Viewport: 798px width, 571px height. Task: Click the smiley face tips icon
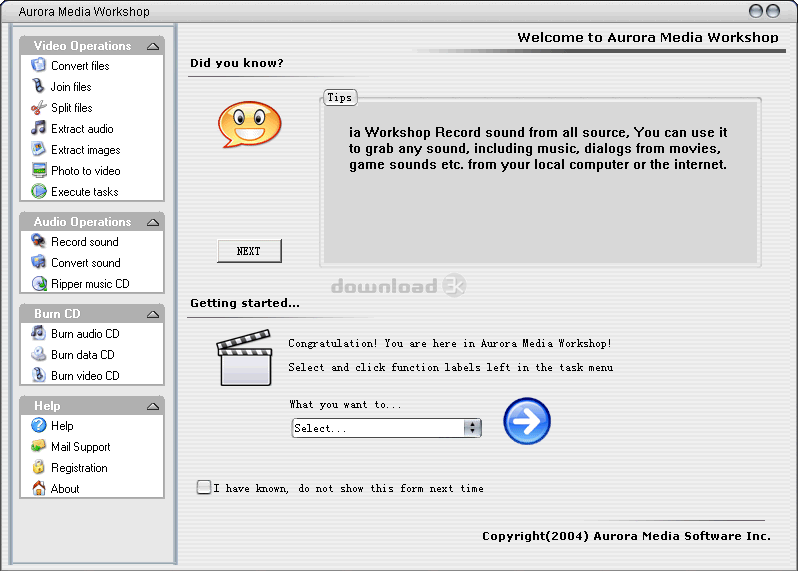coord(249,124)
